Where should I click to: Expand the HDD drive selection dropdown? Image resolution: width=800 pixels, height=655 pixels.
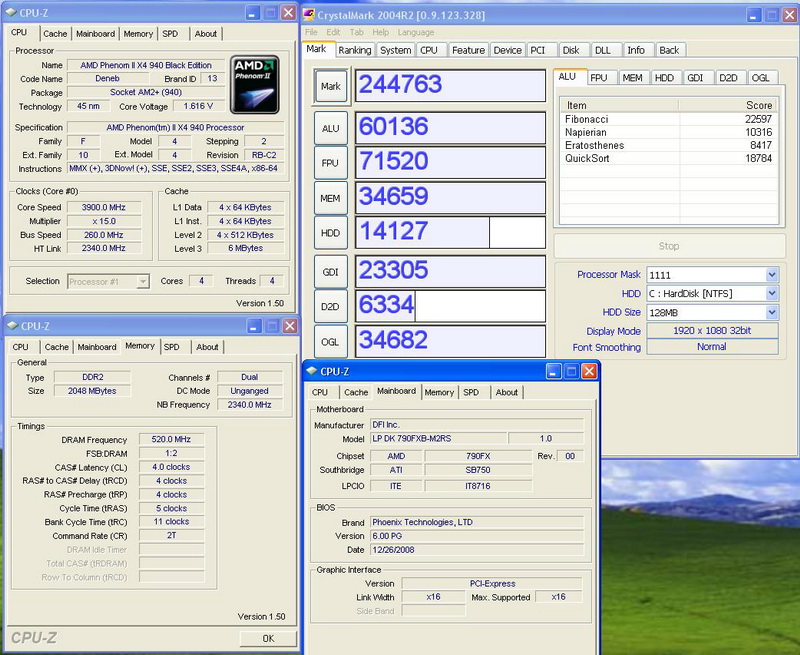coord(771,293)
